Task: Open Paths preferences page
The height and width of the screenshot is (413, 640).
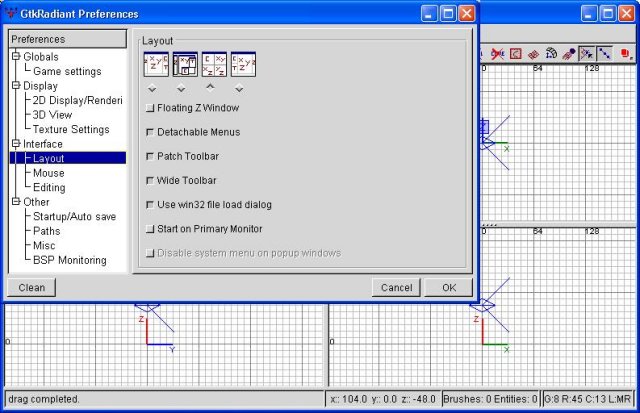Action: click(47, 231)
